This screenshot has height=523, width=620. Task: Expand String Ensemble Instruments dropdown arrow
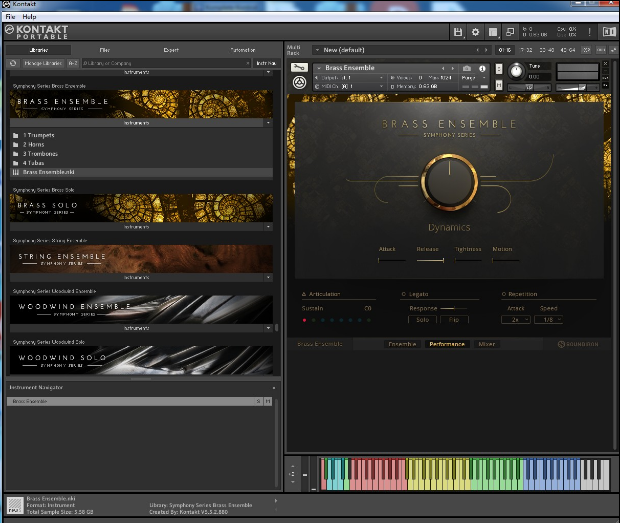click(x=268, y=278)
